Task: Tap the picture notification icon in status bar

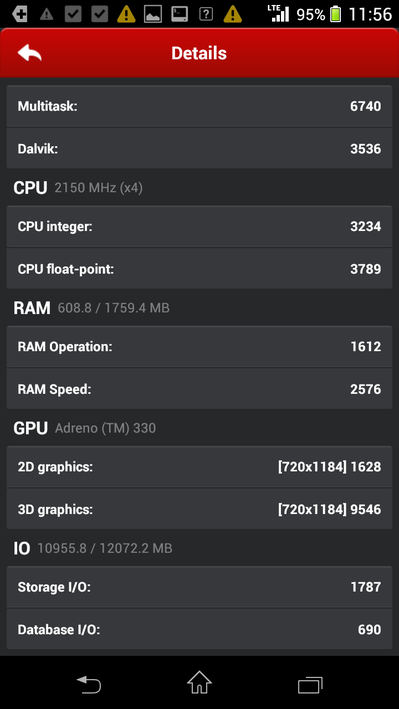Action: click(153, 14)
